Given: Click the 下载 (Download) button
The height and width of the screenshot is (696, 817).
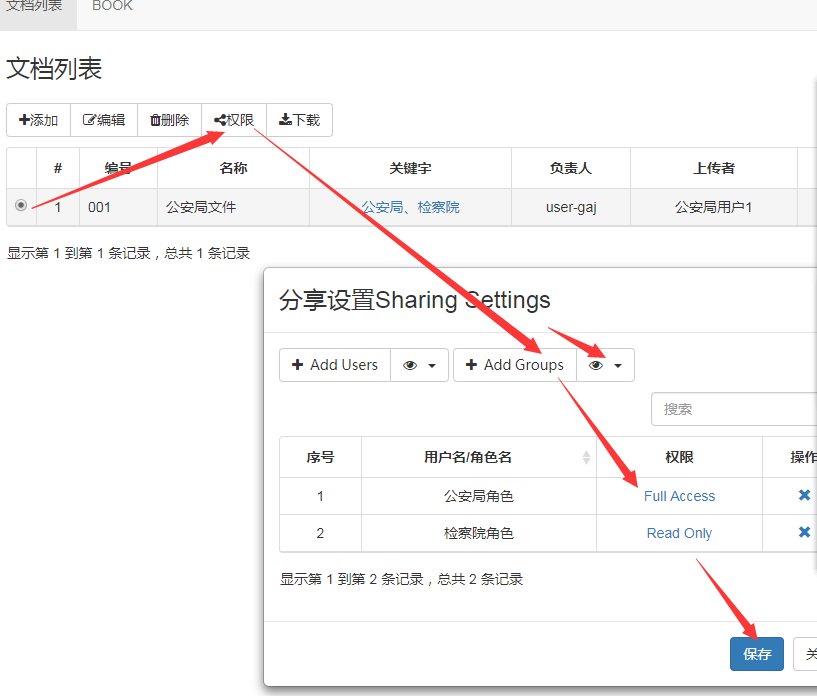Looking at the screenshot, I should 299,120.
